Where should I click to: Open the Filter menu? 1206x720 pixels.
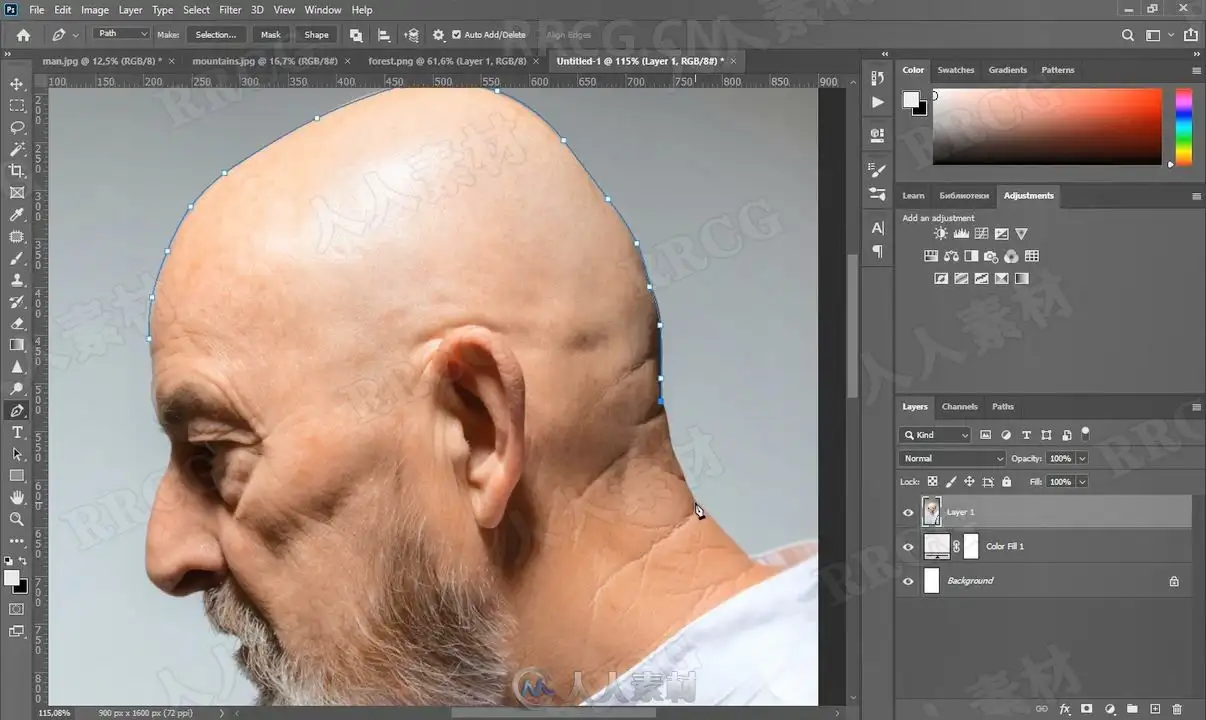230,10
